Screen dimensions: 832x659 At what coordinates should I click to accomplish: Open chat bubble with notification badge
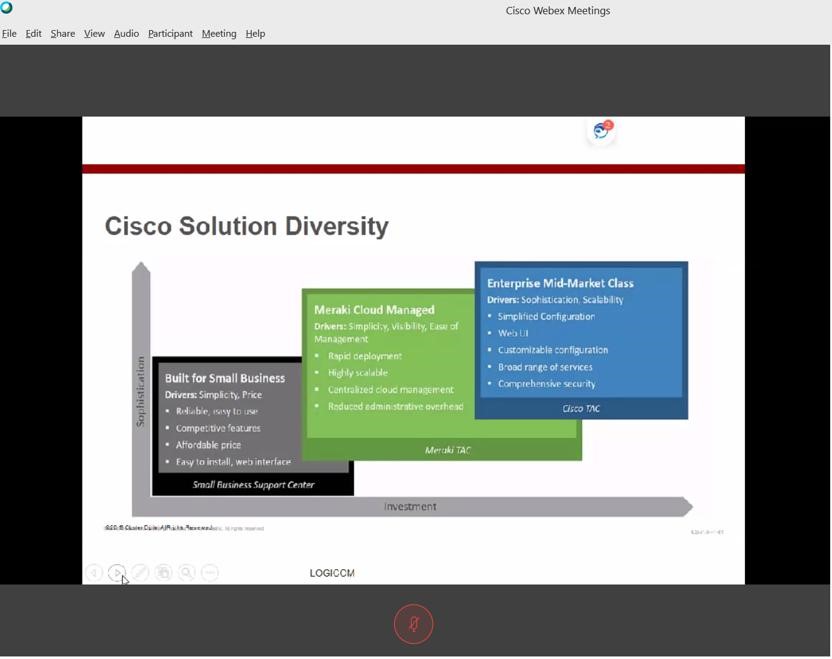[x=602, y=130]
